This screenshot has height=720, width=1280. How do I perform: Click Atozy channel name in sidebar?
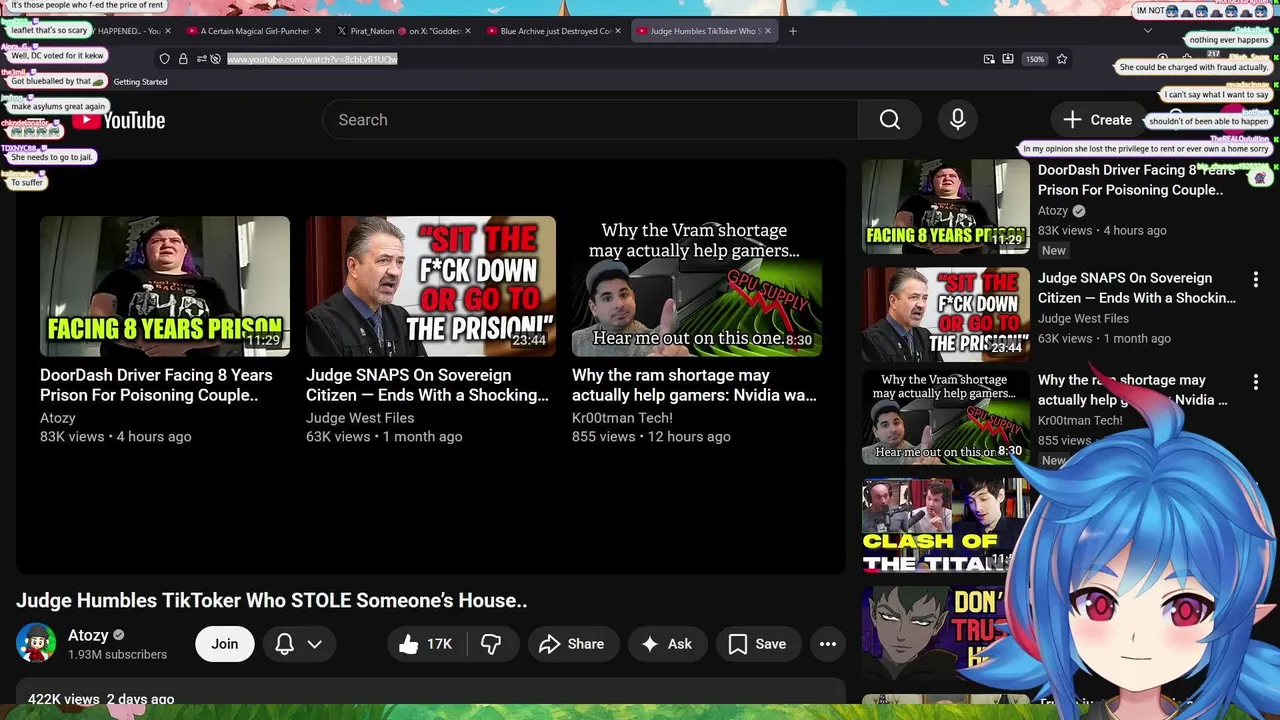point(1053,211)
